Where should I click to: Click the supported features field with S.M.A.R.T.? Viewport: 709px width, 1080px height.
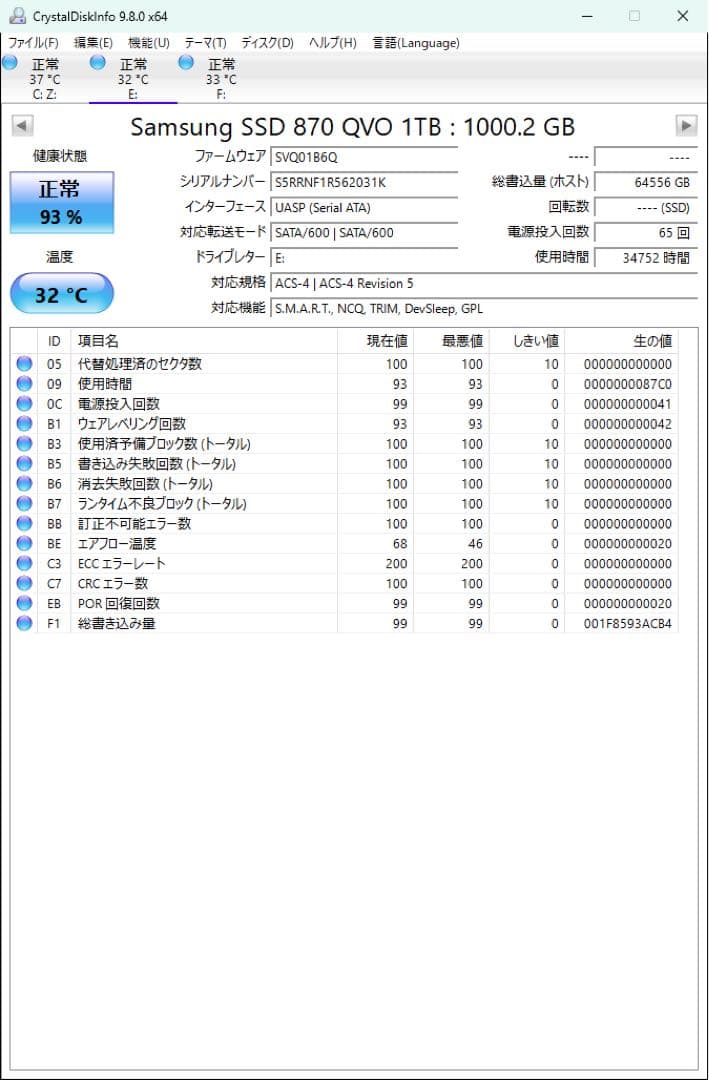tap(484, 309)
